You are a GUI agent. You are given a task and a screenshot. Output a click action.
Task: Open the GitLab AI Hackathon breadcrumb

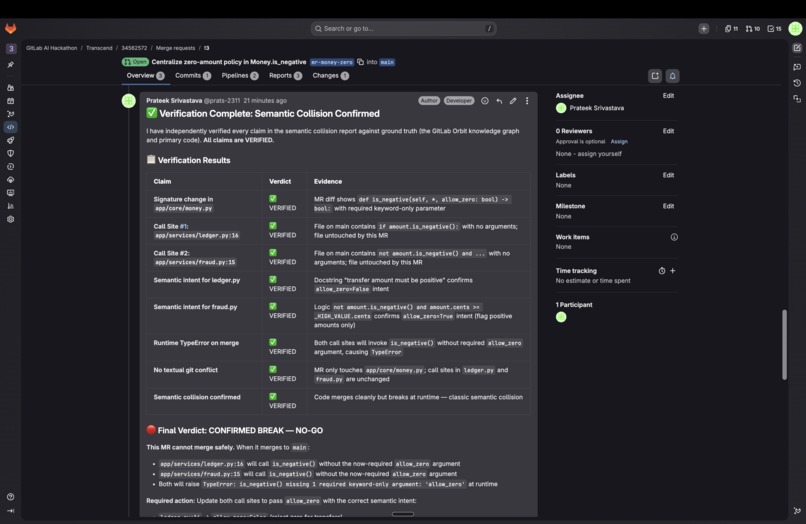click(x=51, y=48)
